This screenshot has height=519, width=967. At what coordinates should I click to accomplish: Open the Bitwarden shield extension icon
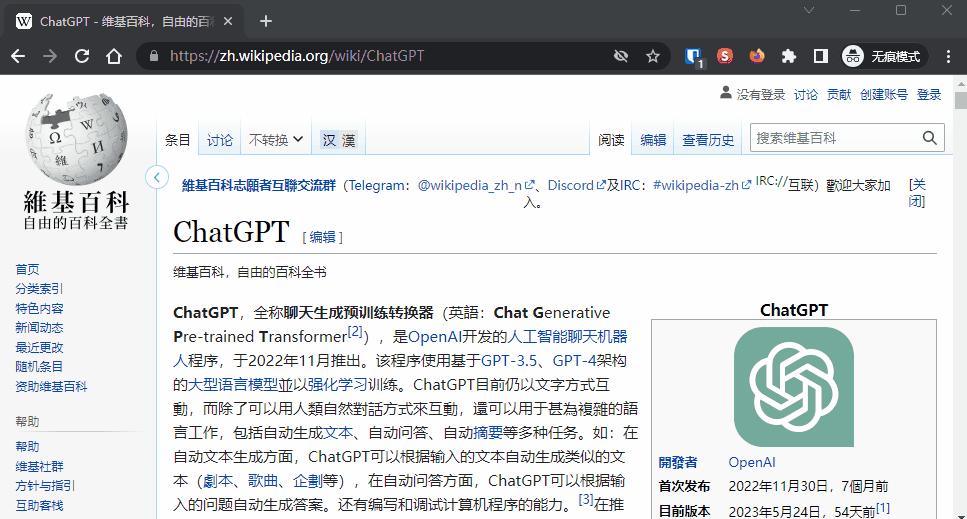(694, 57)
